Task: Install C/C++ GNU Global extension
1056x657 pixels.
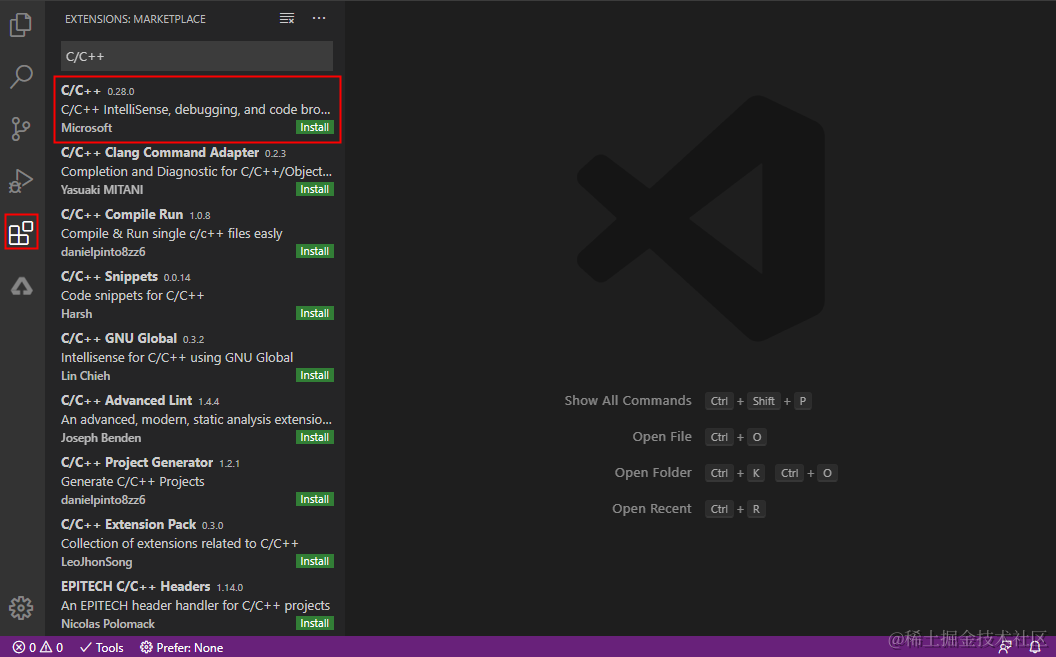Action: click(315, 375)
